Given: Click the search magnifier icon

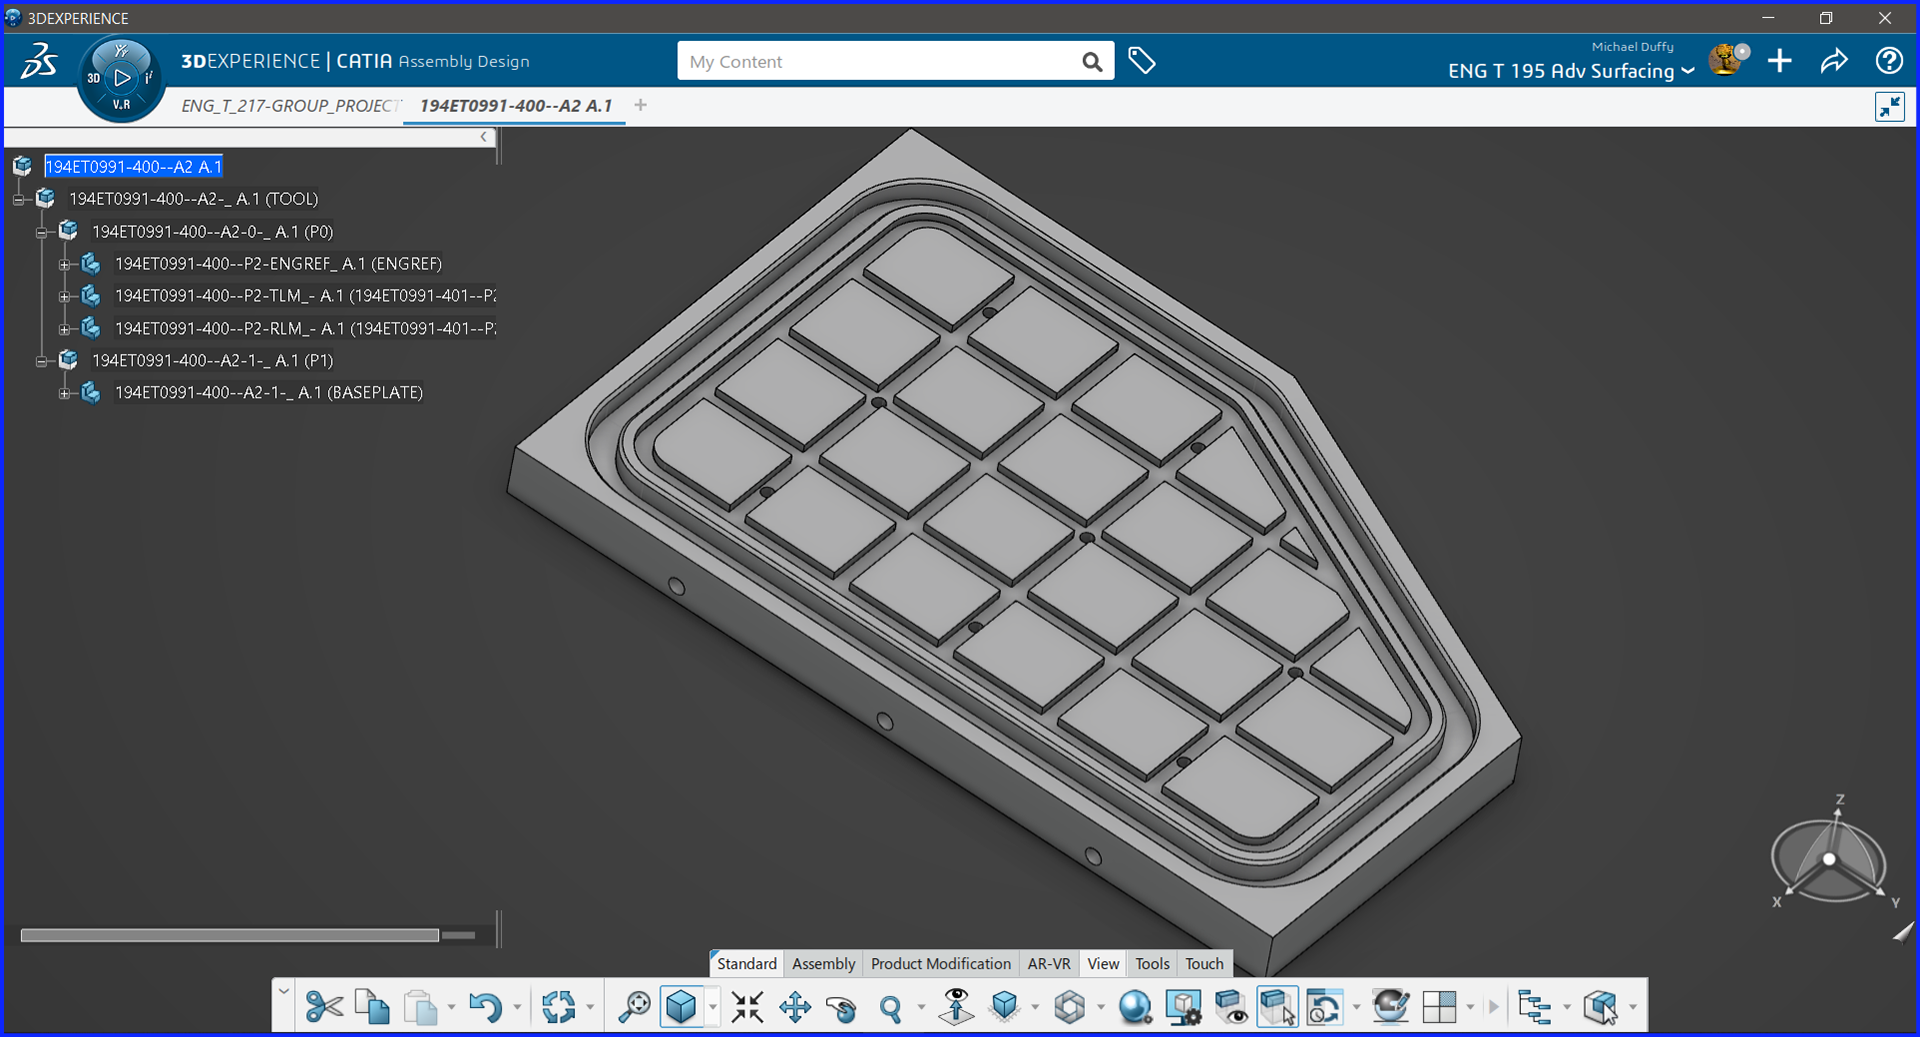Looking at the screenshot, I should (x=1092, y=62).
